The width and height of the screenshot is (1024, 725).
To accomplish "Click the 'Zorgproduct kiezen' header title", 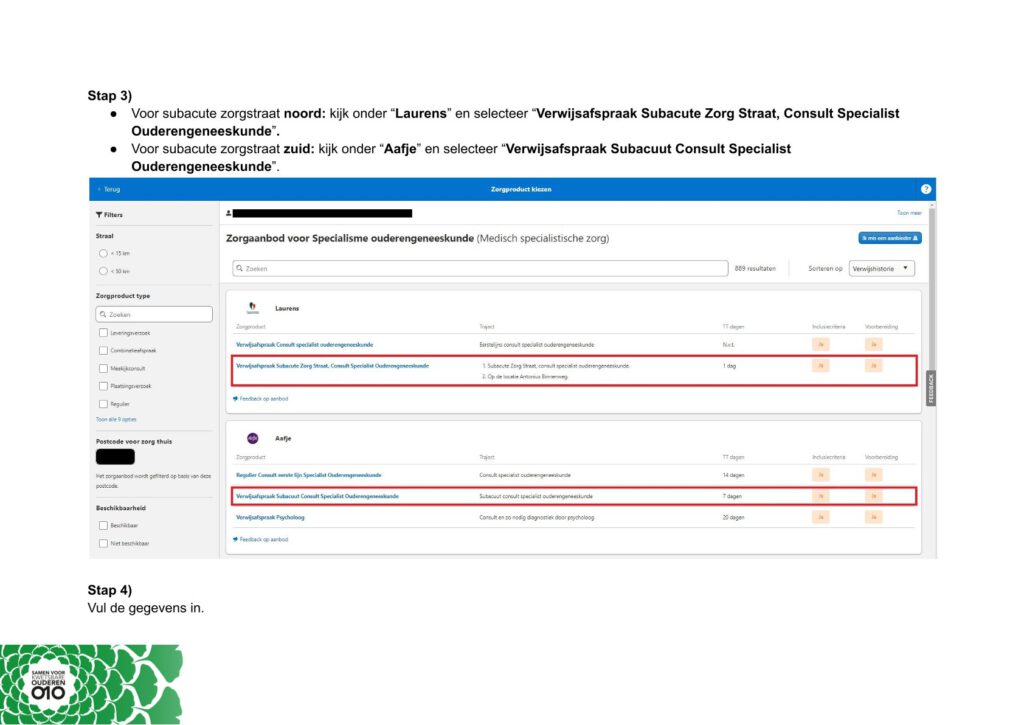I will [x=521, y=189].
